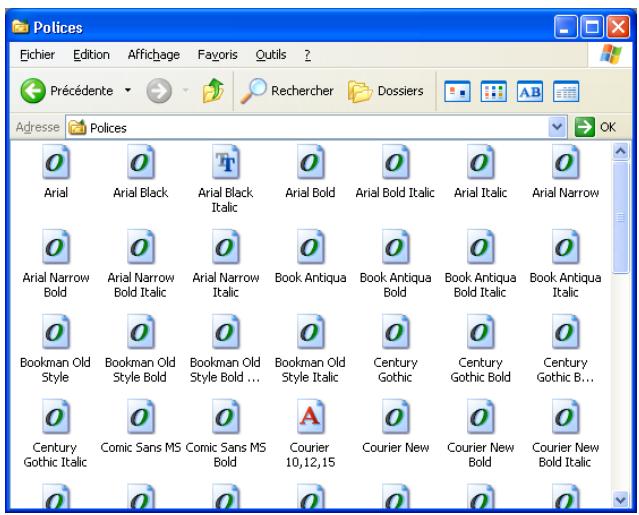Click the green OK go button
Screen dimensions: 639x515
point(595,127)
